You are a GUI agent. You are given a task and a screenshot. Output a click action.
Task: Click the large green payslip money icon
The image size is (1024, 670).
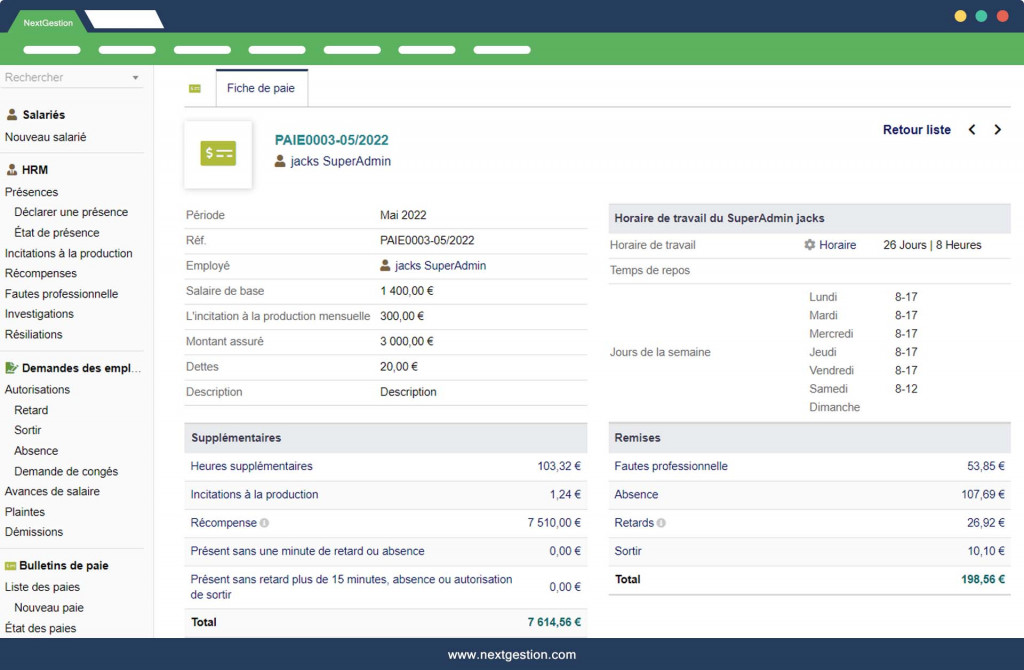click(x=218, y=154)
